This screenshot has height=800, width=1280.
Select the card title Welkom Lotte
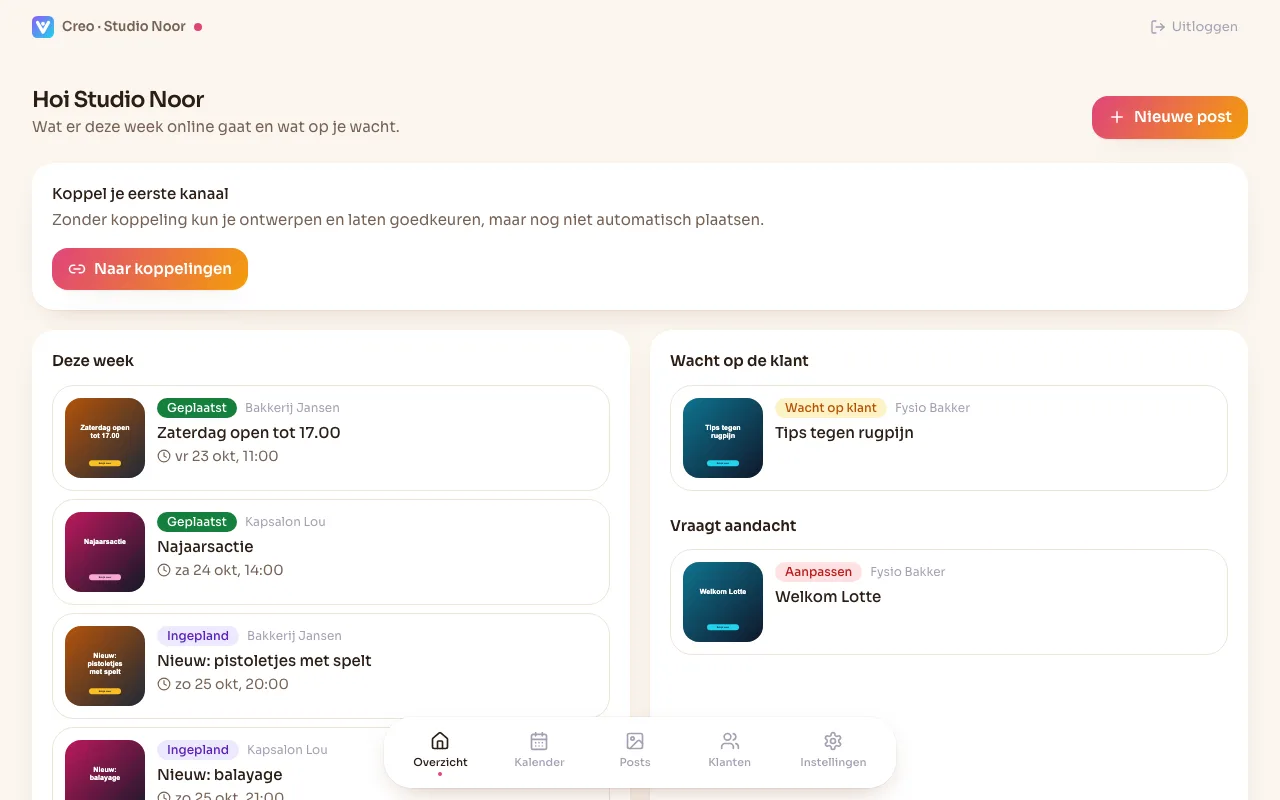point(828,597)
